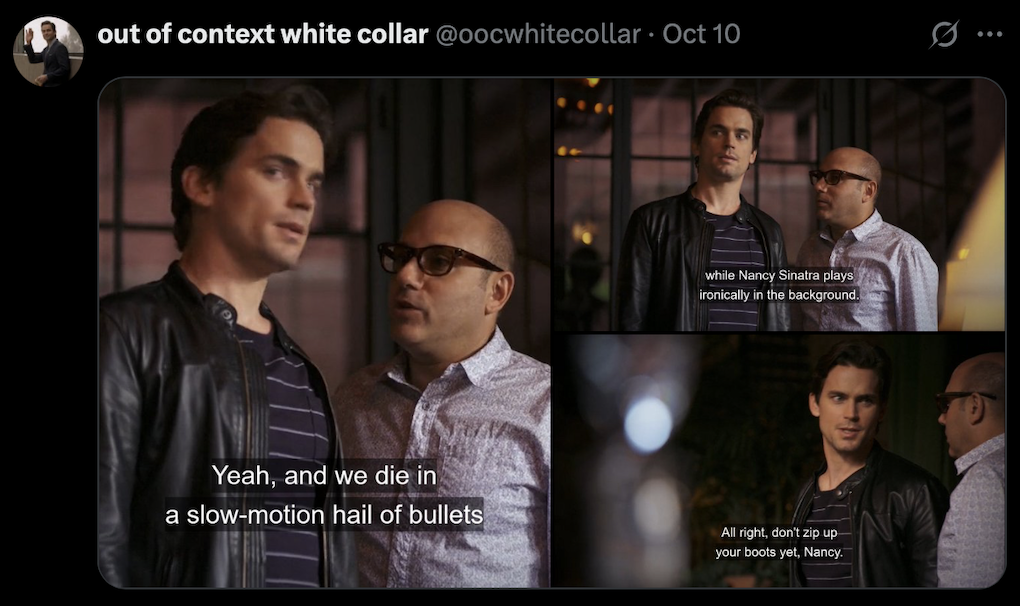
Task: Click the 'Oct 10' post timestamp
Action: click(701, 34)
